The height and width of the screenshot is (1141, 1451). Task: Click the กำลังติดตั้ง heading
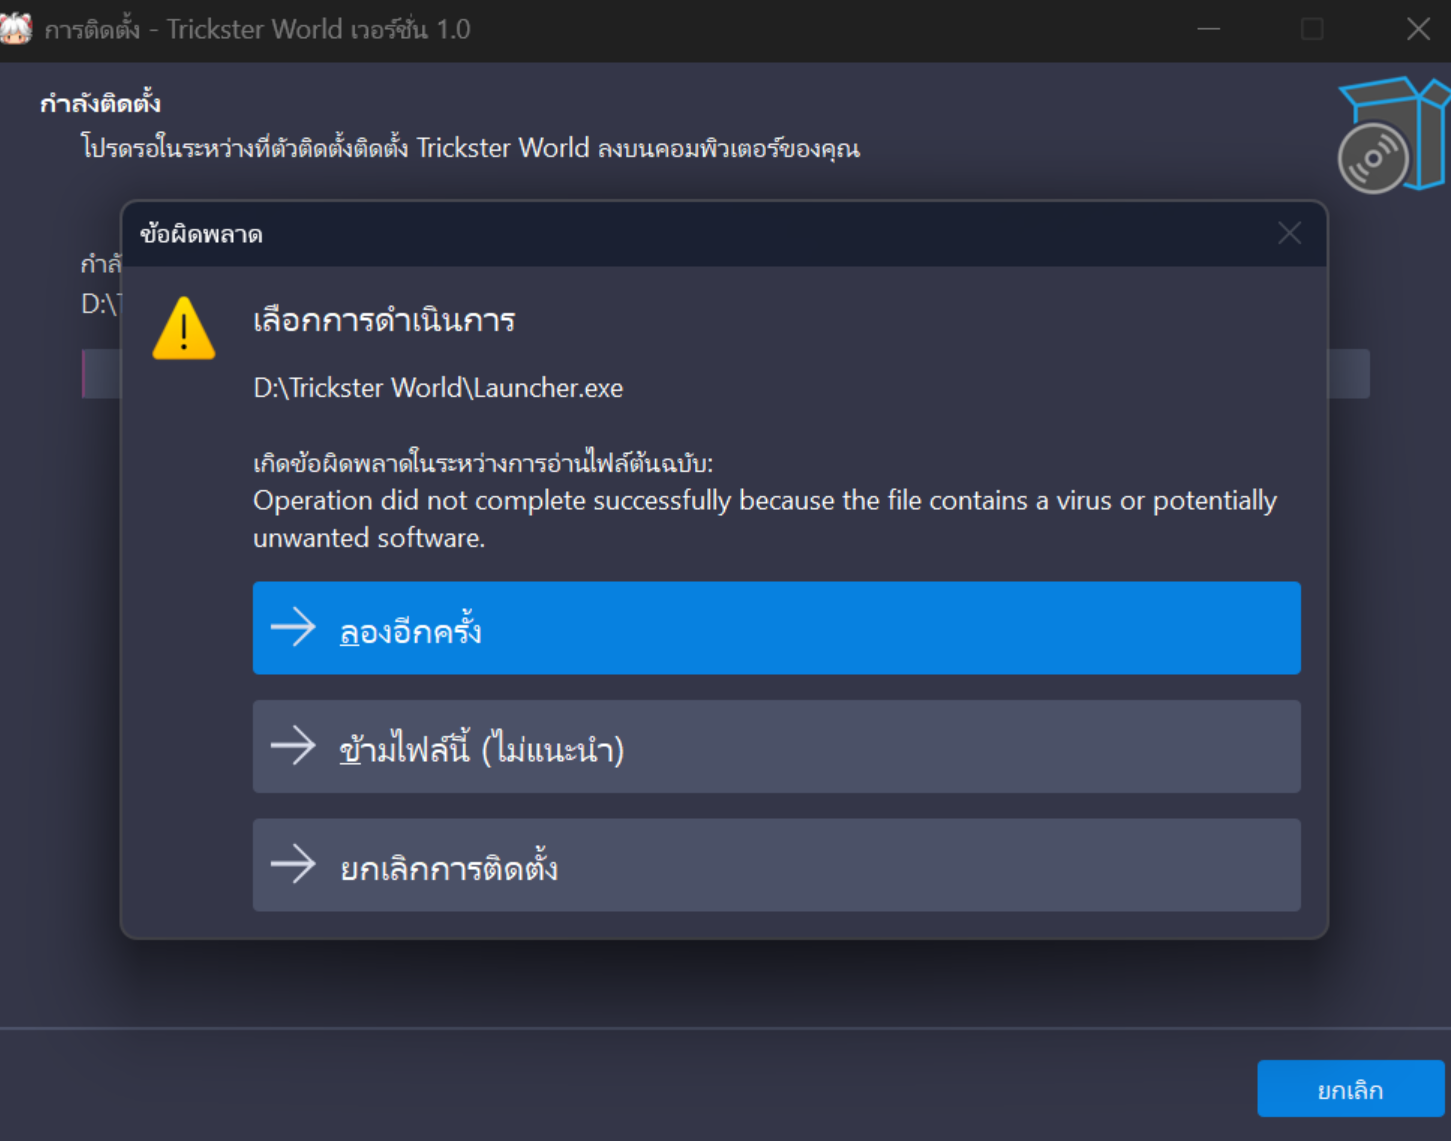click(100, 103)
